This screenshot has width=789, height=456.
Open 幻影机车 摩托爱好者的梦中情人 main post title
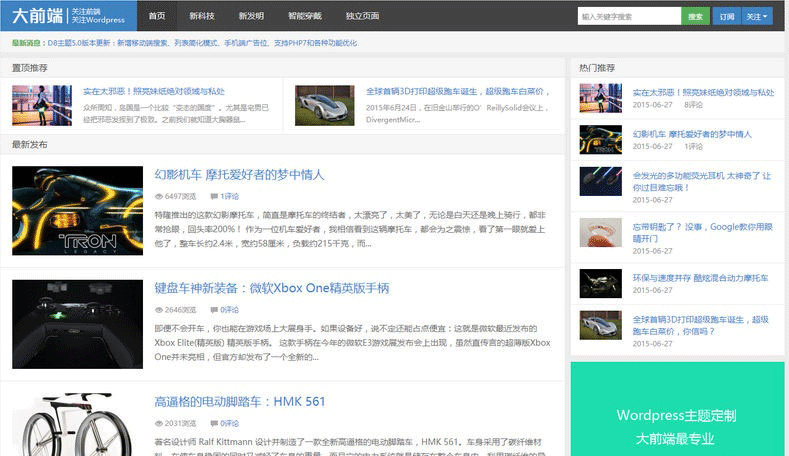[x=239, y=175]
